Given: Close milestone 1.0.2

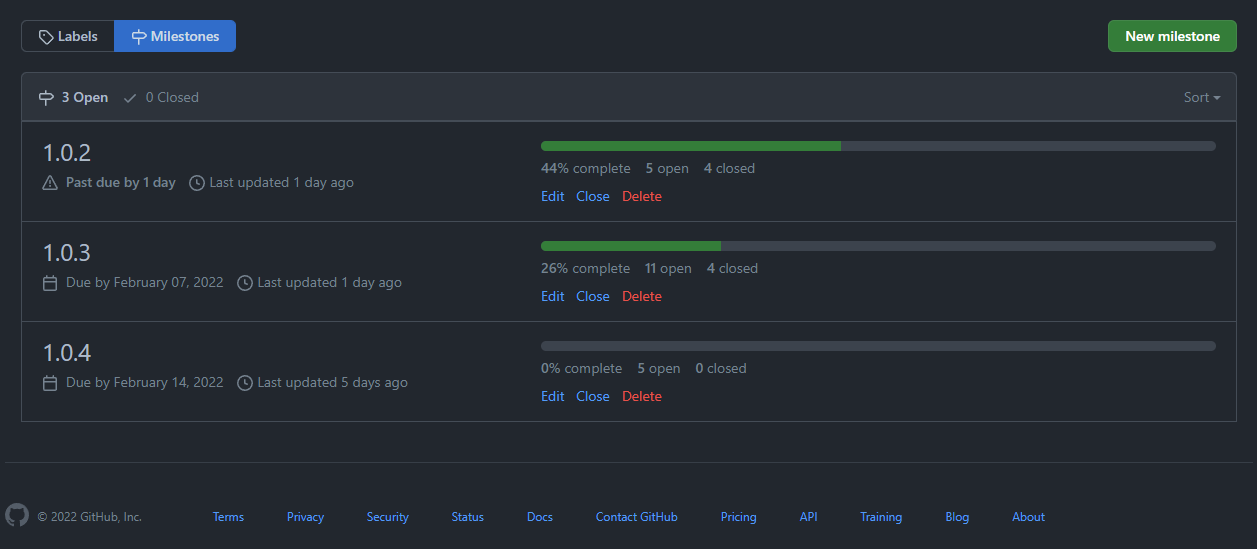Looking at the screenshot, I should 593,196.
